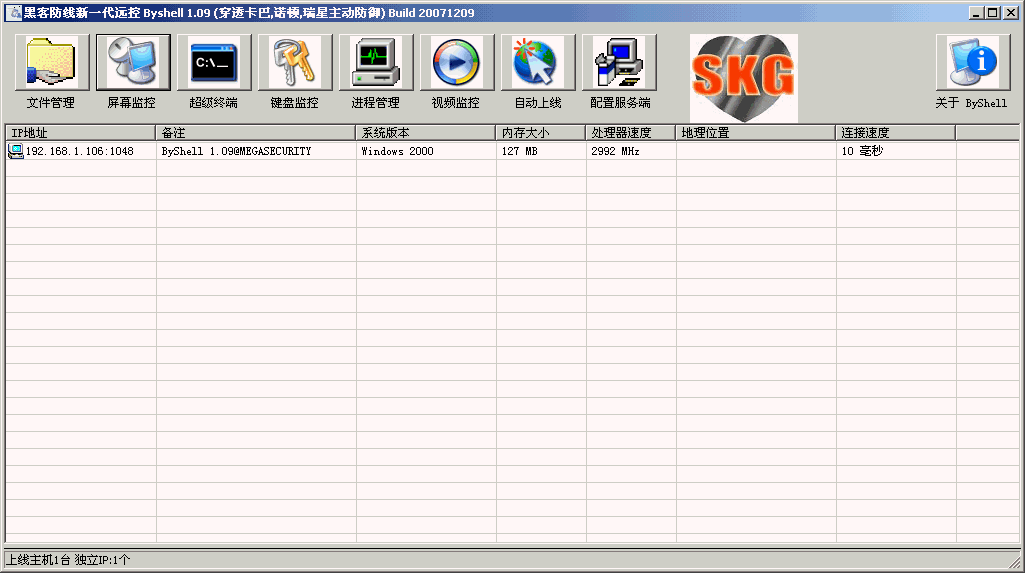Click the 内存大小 column header

coord(540,132)
